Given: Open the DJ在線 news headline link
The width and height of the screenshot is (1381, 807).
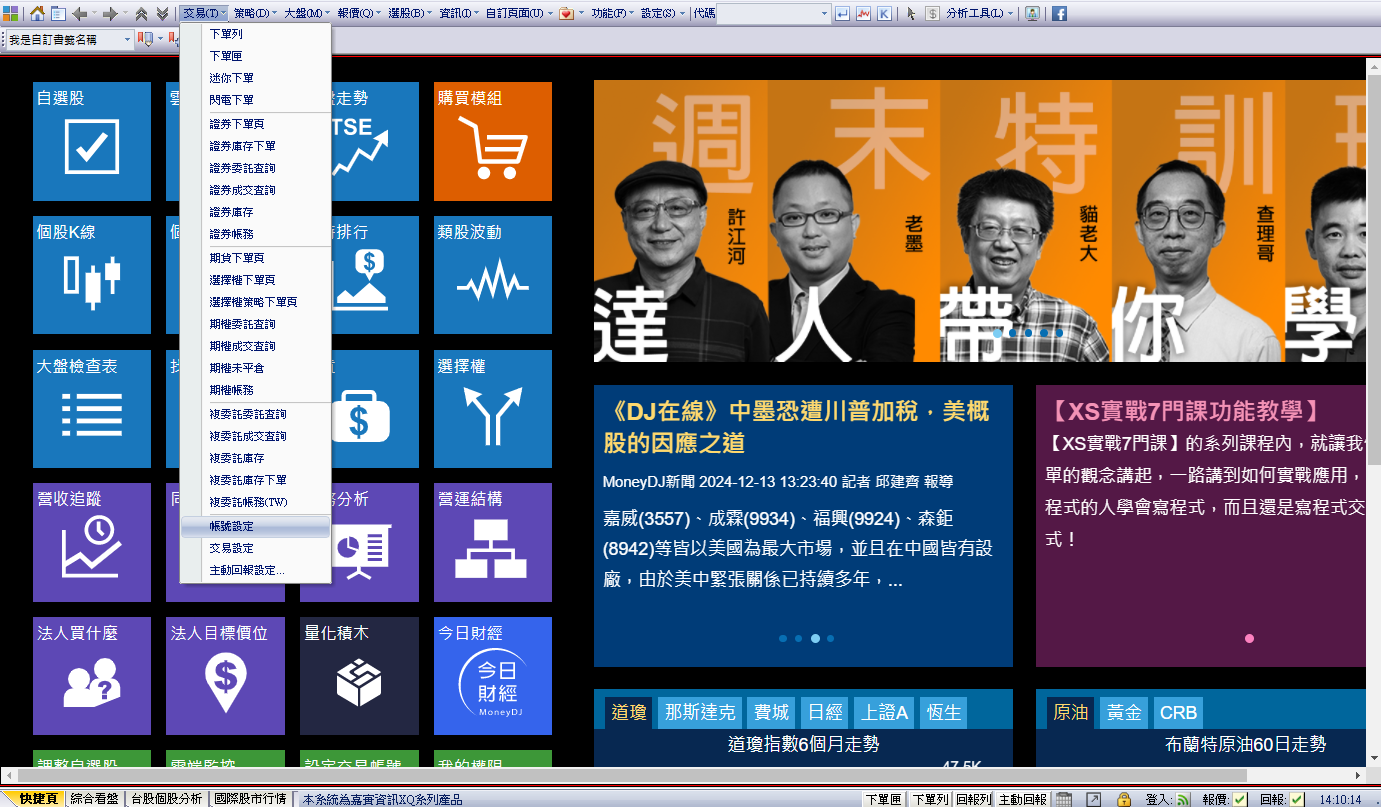Looking at the screenshot, I should [x=796, y=427].
